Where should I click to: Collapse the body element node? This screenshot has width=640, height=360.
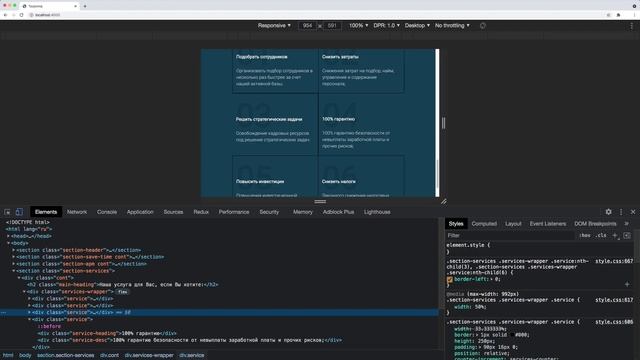click(8, 243)
